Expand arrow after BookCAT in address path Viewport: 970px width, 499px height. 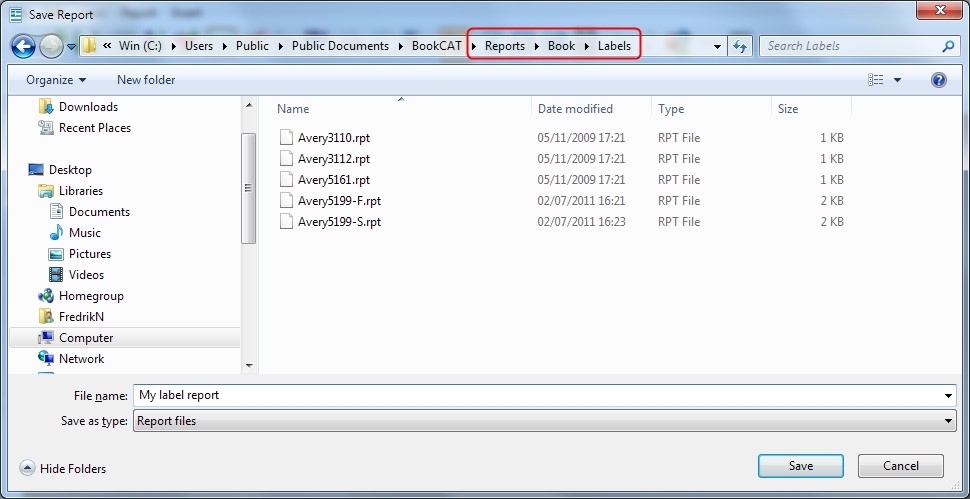tap(473, 46)
